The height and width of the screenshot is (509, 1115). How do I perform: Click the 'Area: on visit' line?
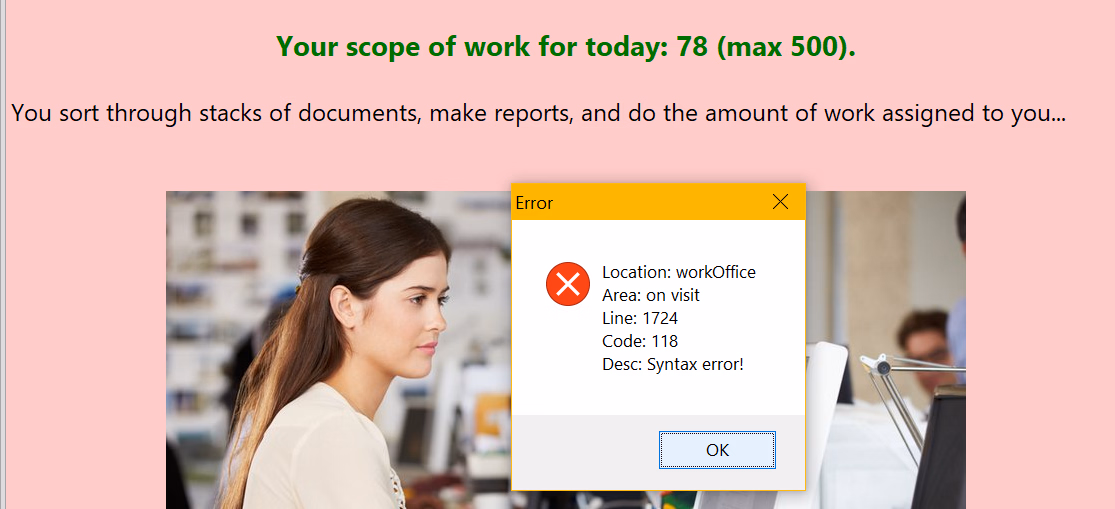pos(651,295)
